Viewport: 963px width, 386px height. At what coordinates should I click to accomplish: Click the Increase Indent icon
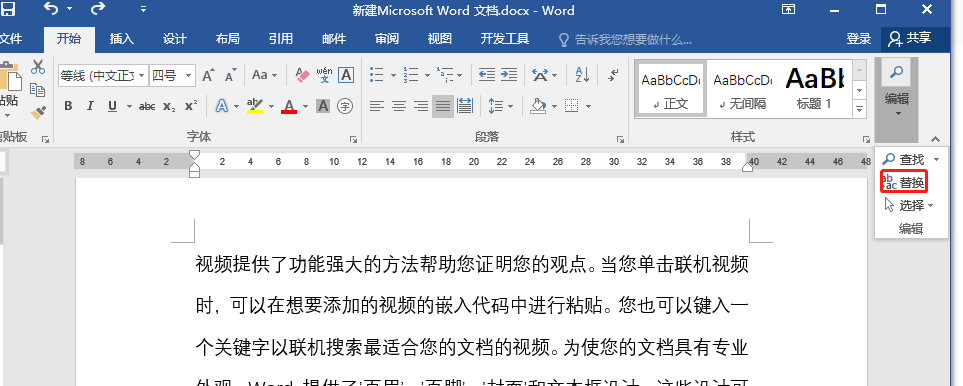(509, 75)
